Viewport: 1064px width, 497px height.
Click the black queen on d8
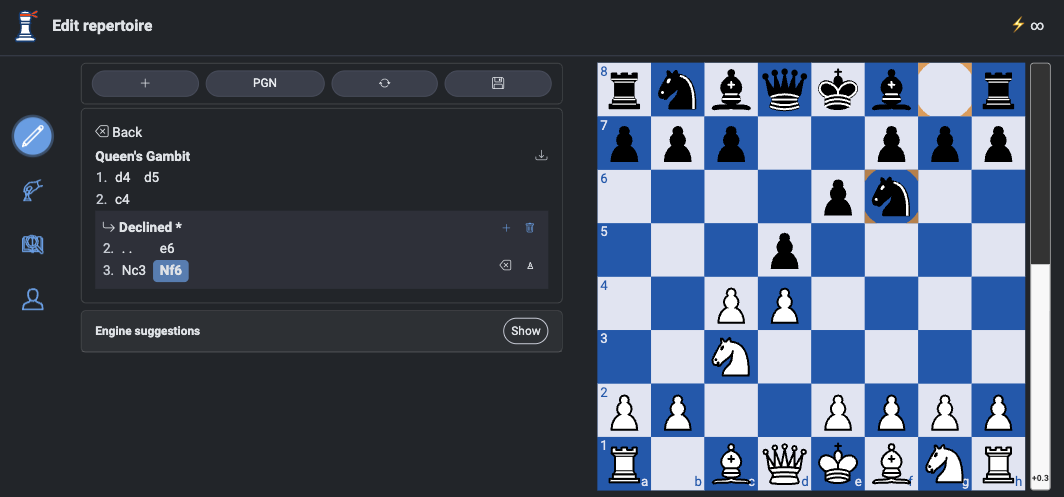point(784,89)
